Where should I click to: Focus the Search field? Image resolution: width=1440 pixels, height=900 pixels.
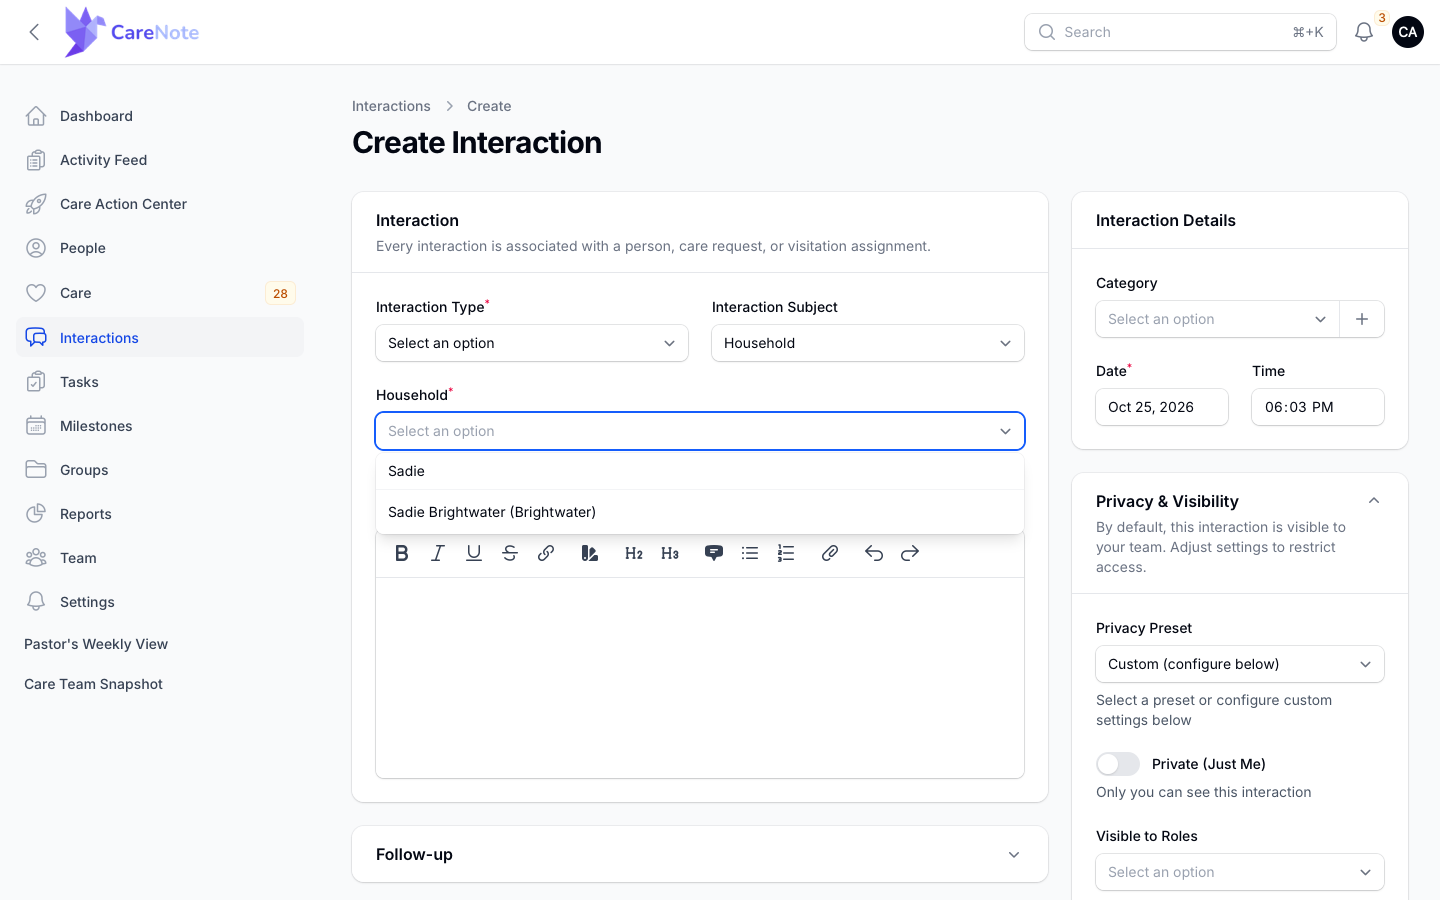(x=1180, y=32)
